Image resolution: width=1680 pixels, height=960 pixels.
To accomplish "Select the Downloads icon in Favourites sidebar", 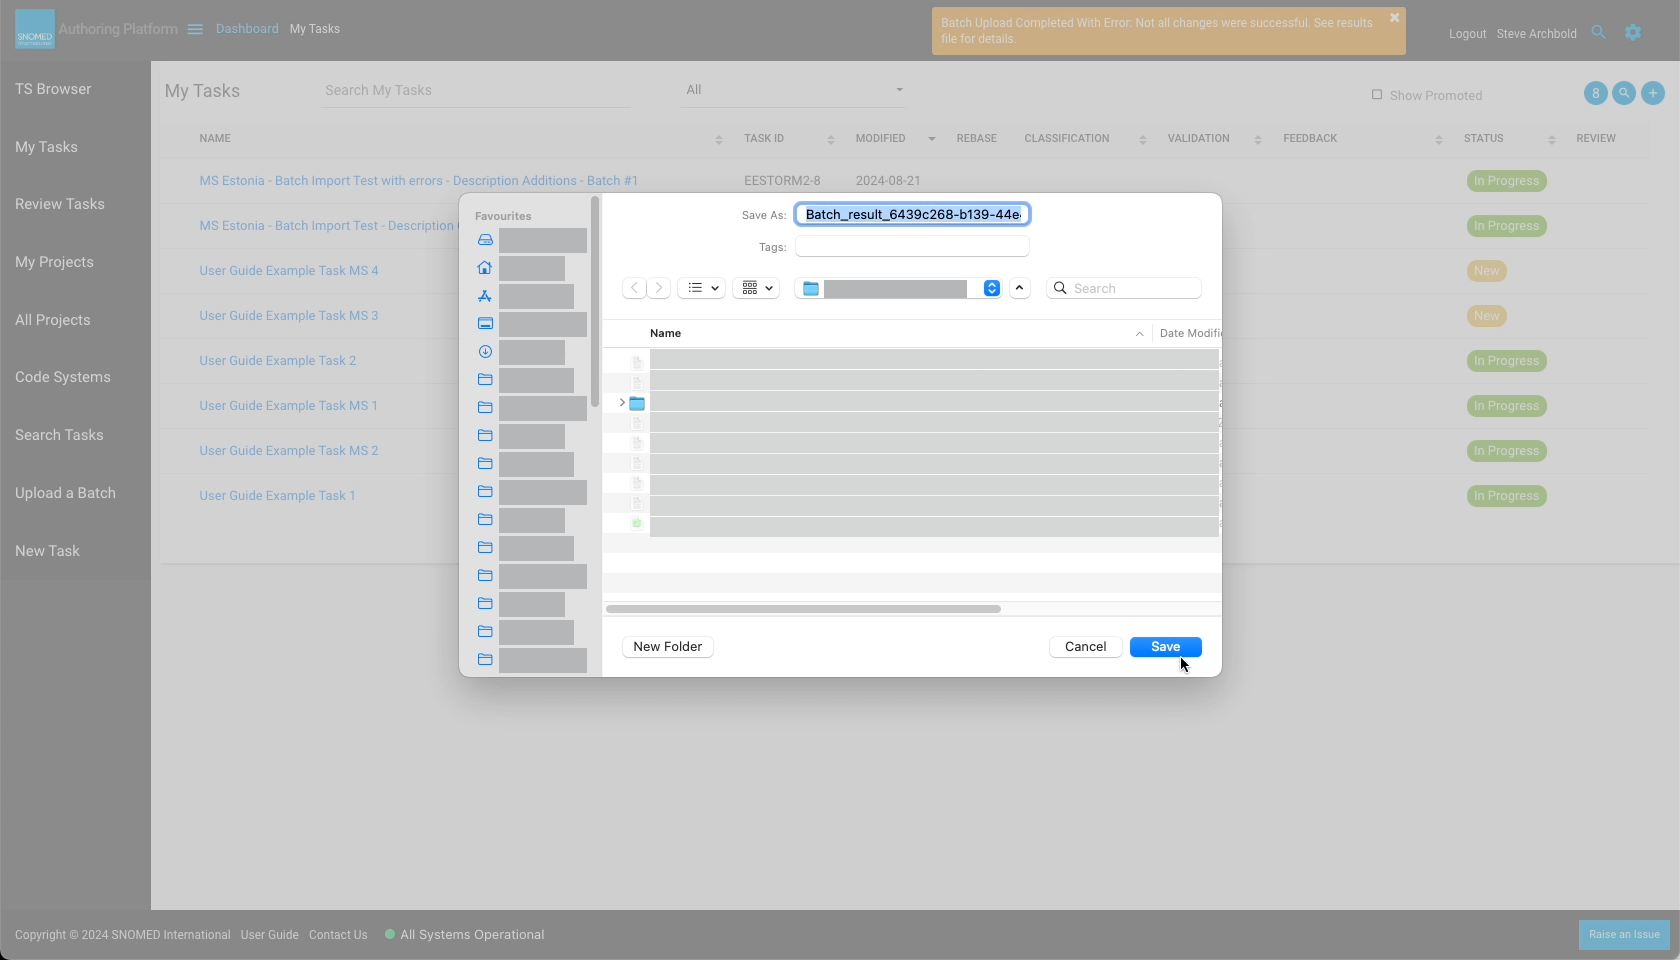I will tap(485, 352).
